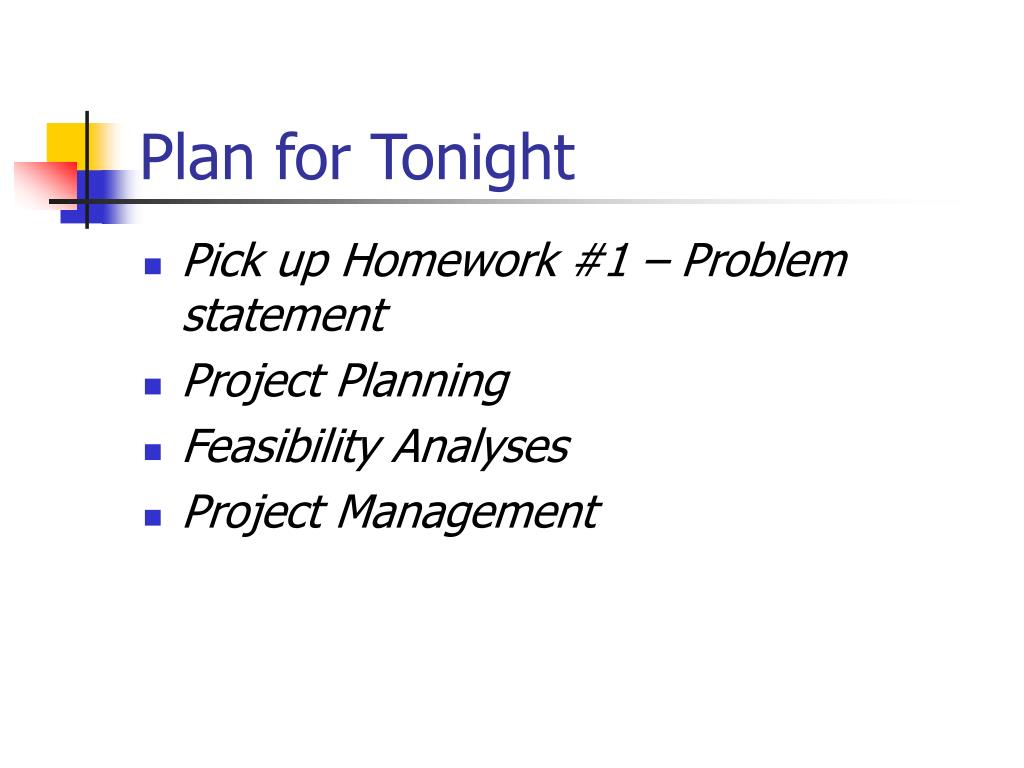Click the red gradient square graphic
The height and width of the screenshot is (768, 1024).
46,184
